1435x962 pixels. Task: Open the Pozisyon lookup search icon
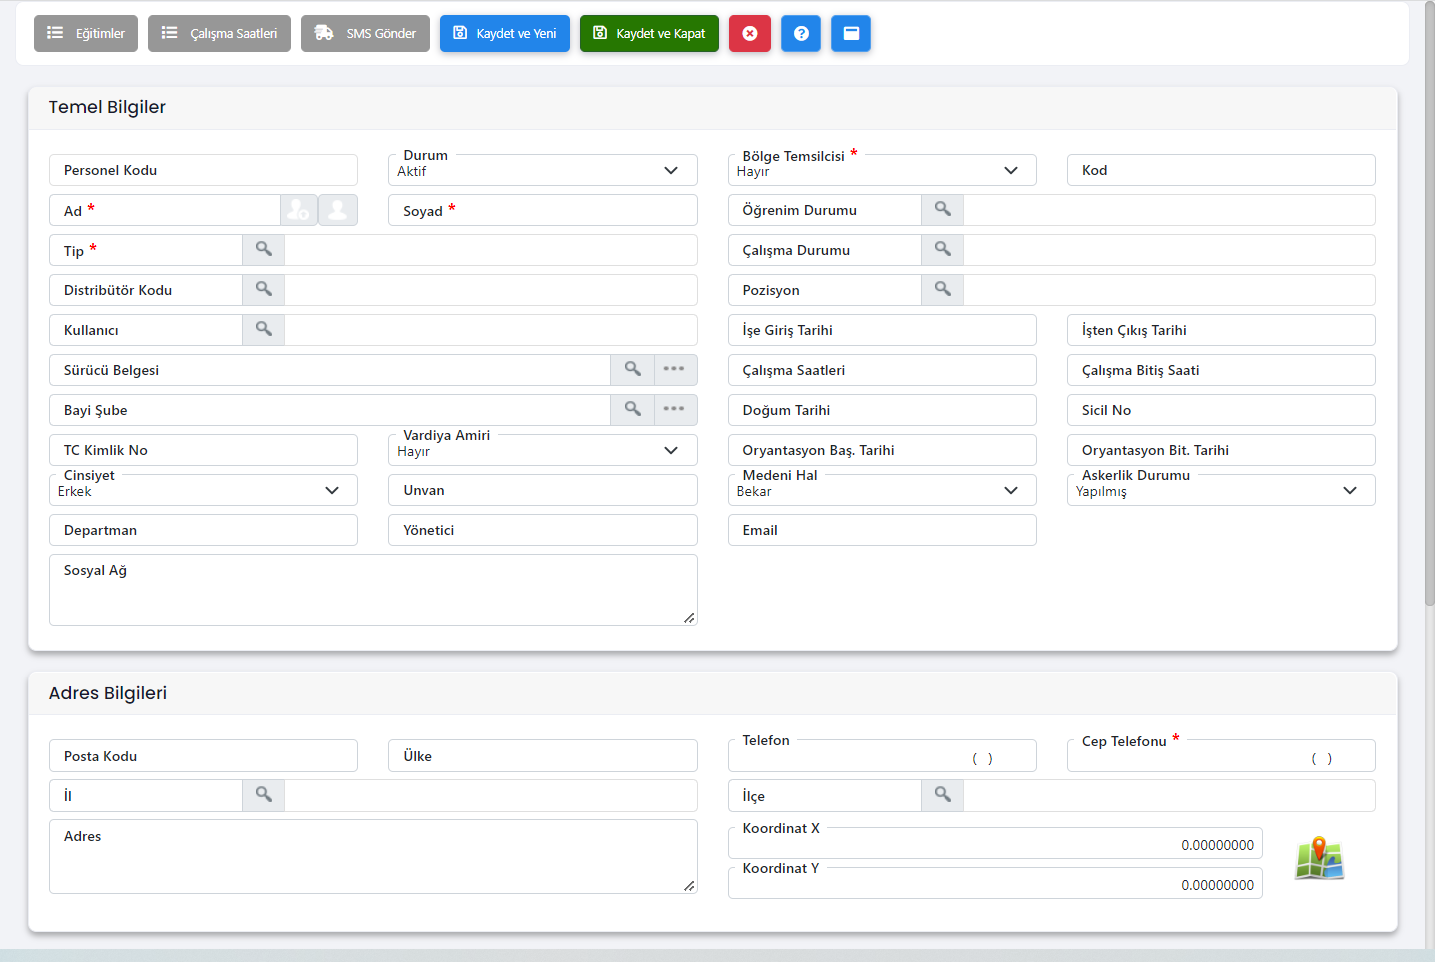(943, 290)
